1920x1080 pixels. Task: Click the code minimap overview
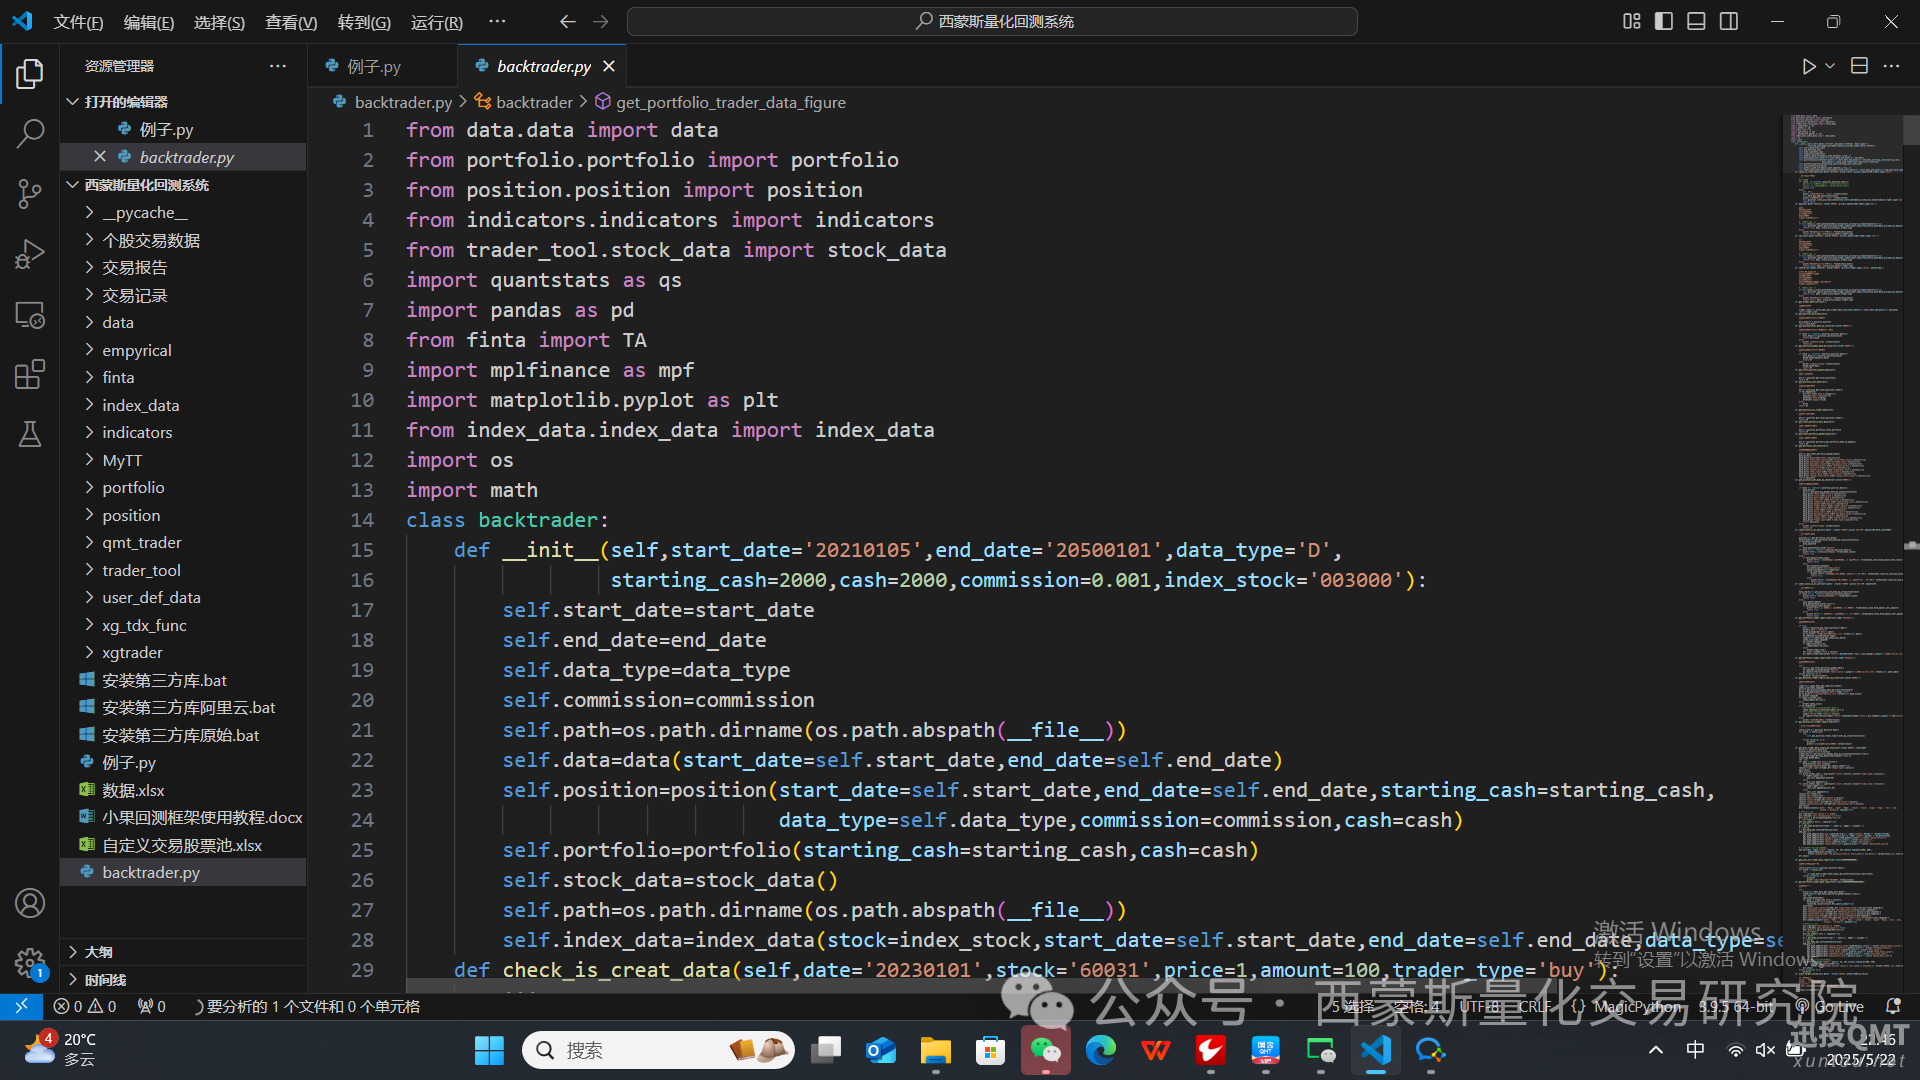coord(1842,550)
